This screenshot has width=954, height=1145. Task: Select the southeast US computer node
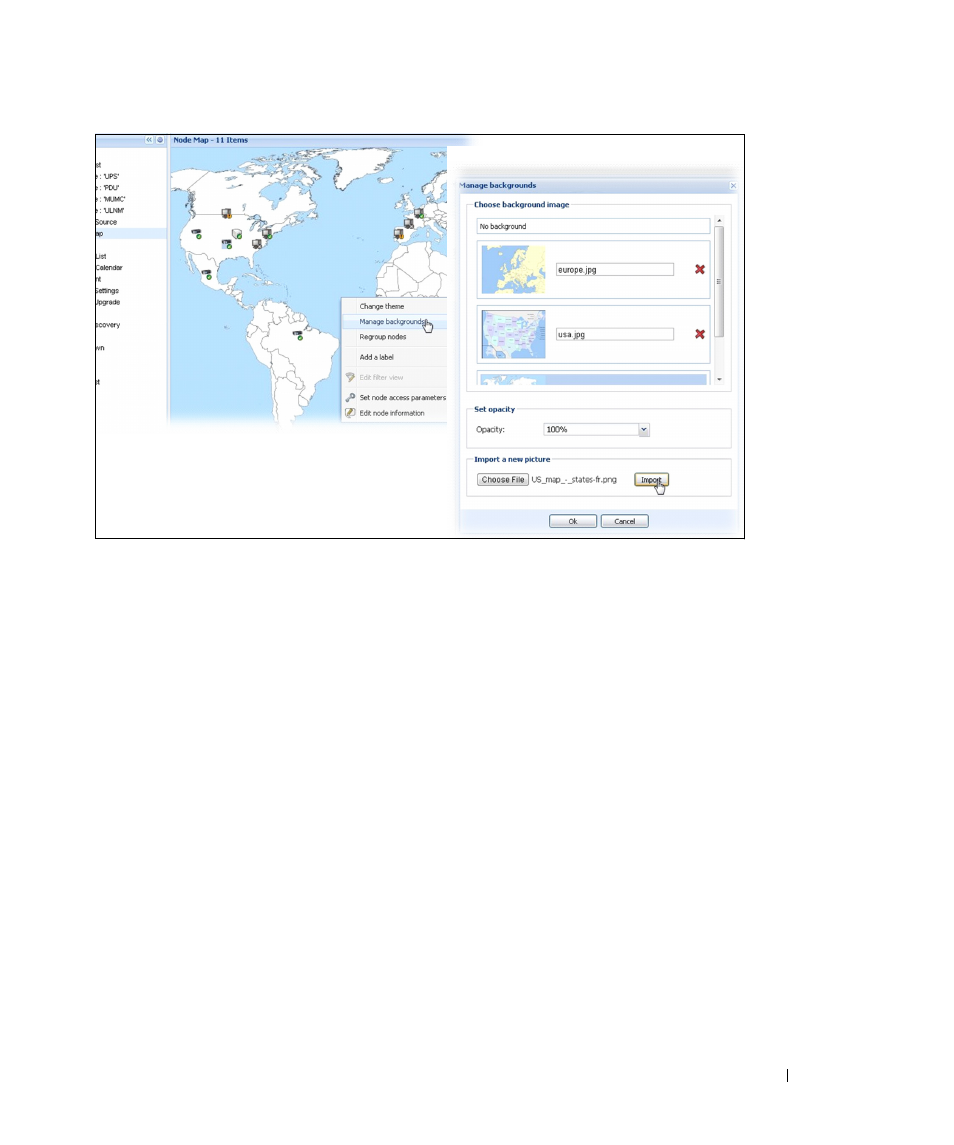pyautogui.click(x=256, y=244)
